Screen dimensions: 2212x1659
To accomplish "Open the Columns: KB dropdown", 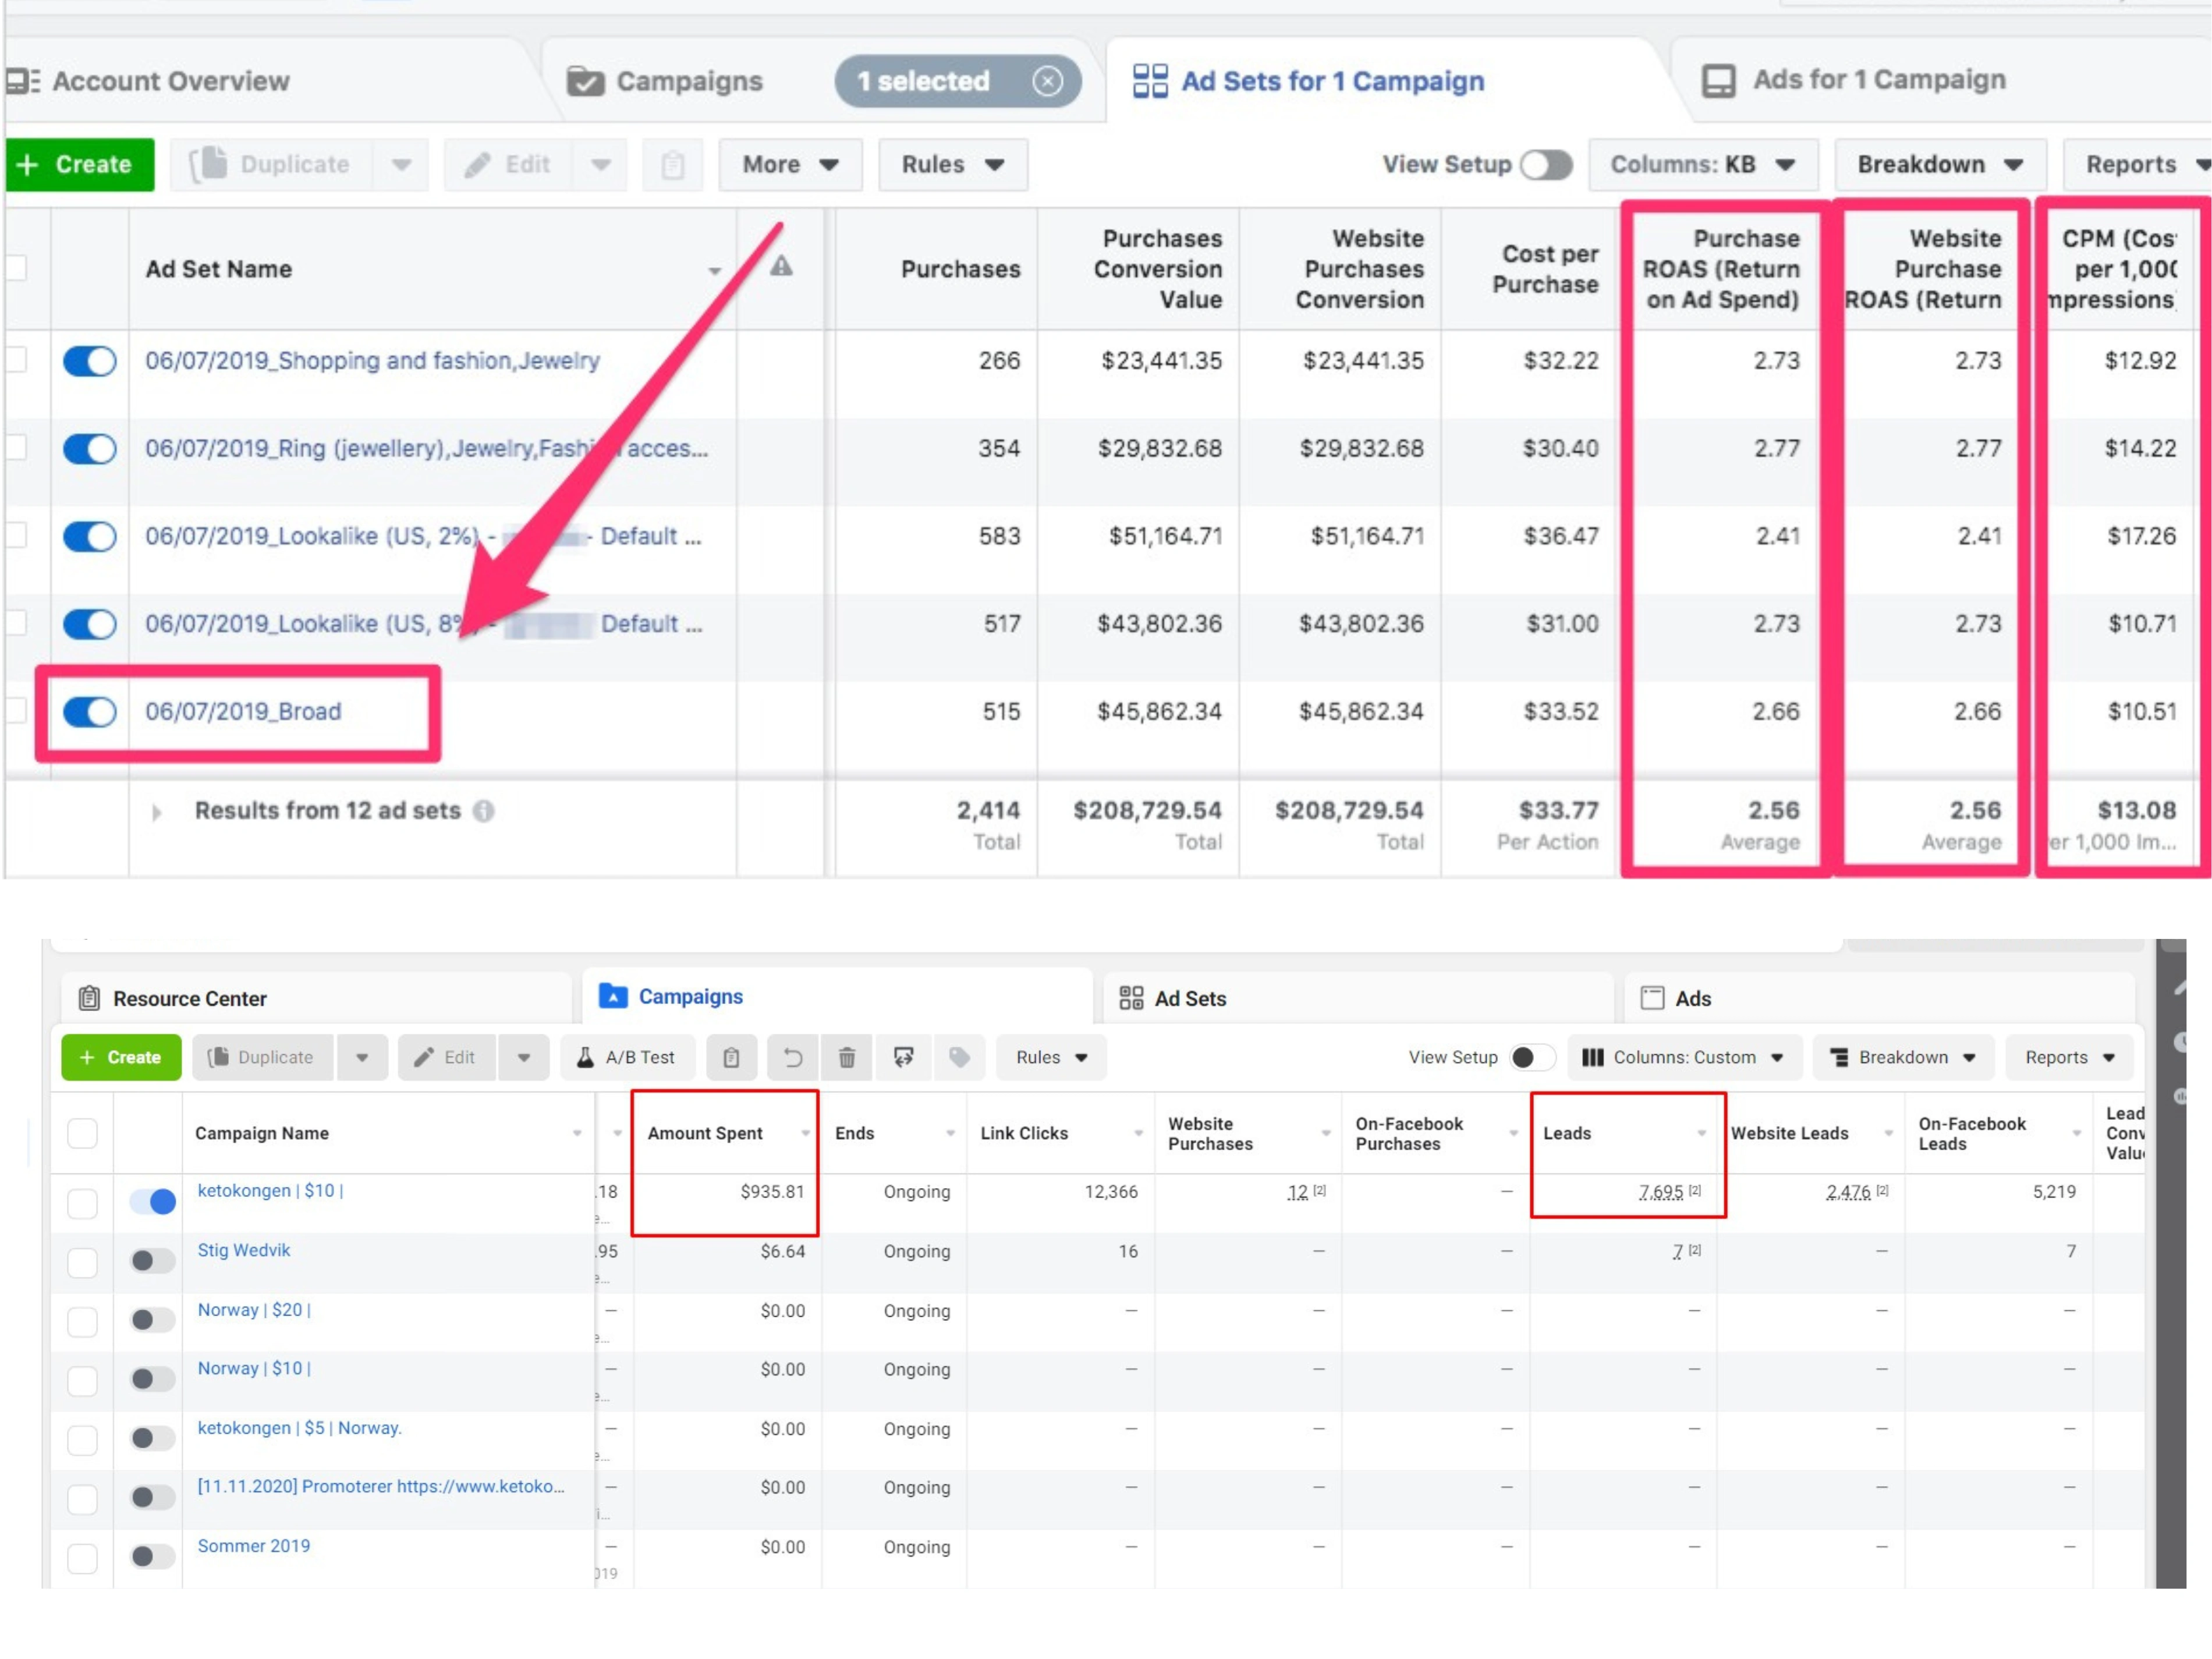I will 1702,165.
